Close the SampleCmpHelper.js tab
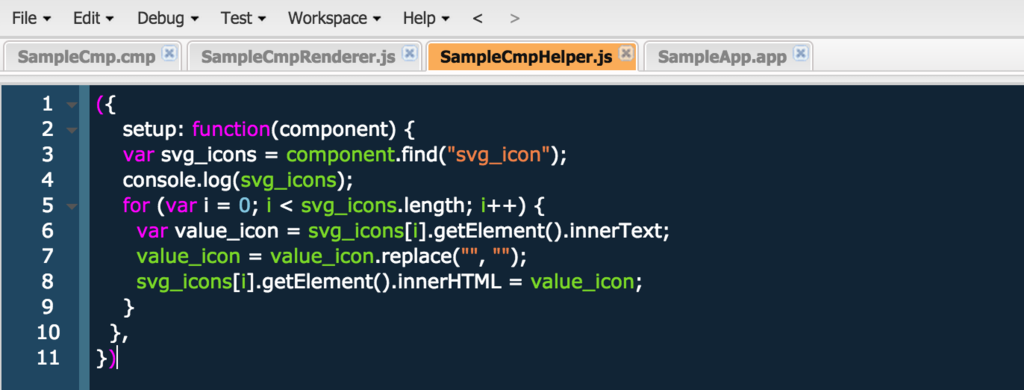The width and height of the screenshot is (1024, 390). (x=625, y=53)
